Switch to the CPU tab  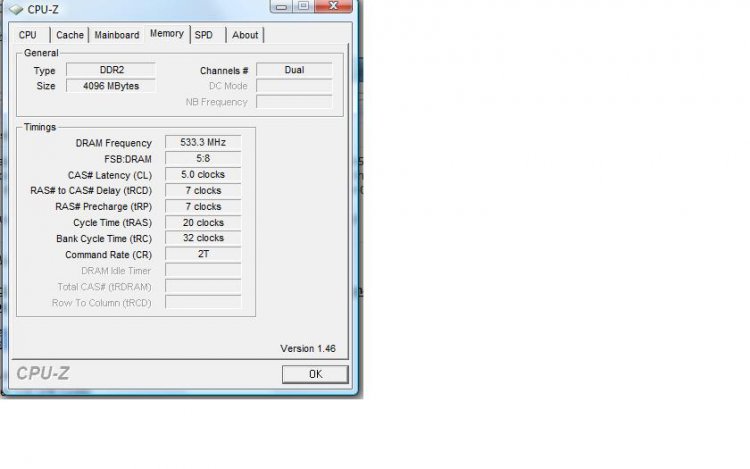(28, 35)
